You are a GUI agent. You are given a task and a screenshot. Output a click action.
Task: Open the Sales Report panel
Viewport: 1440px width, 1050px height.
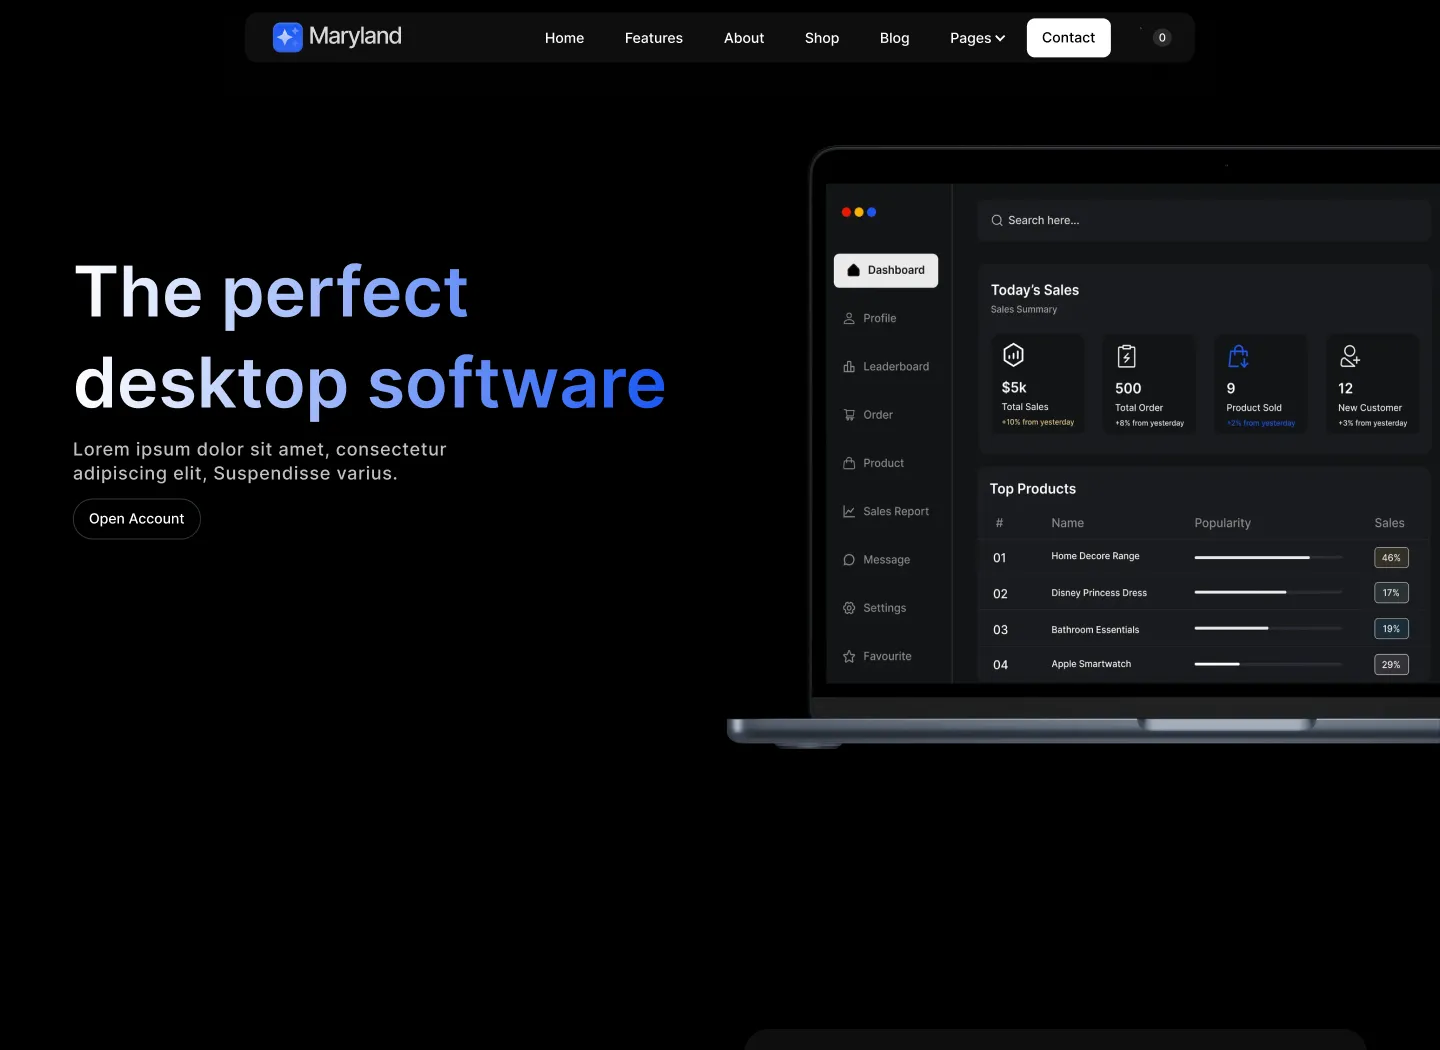pos(886,511)
